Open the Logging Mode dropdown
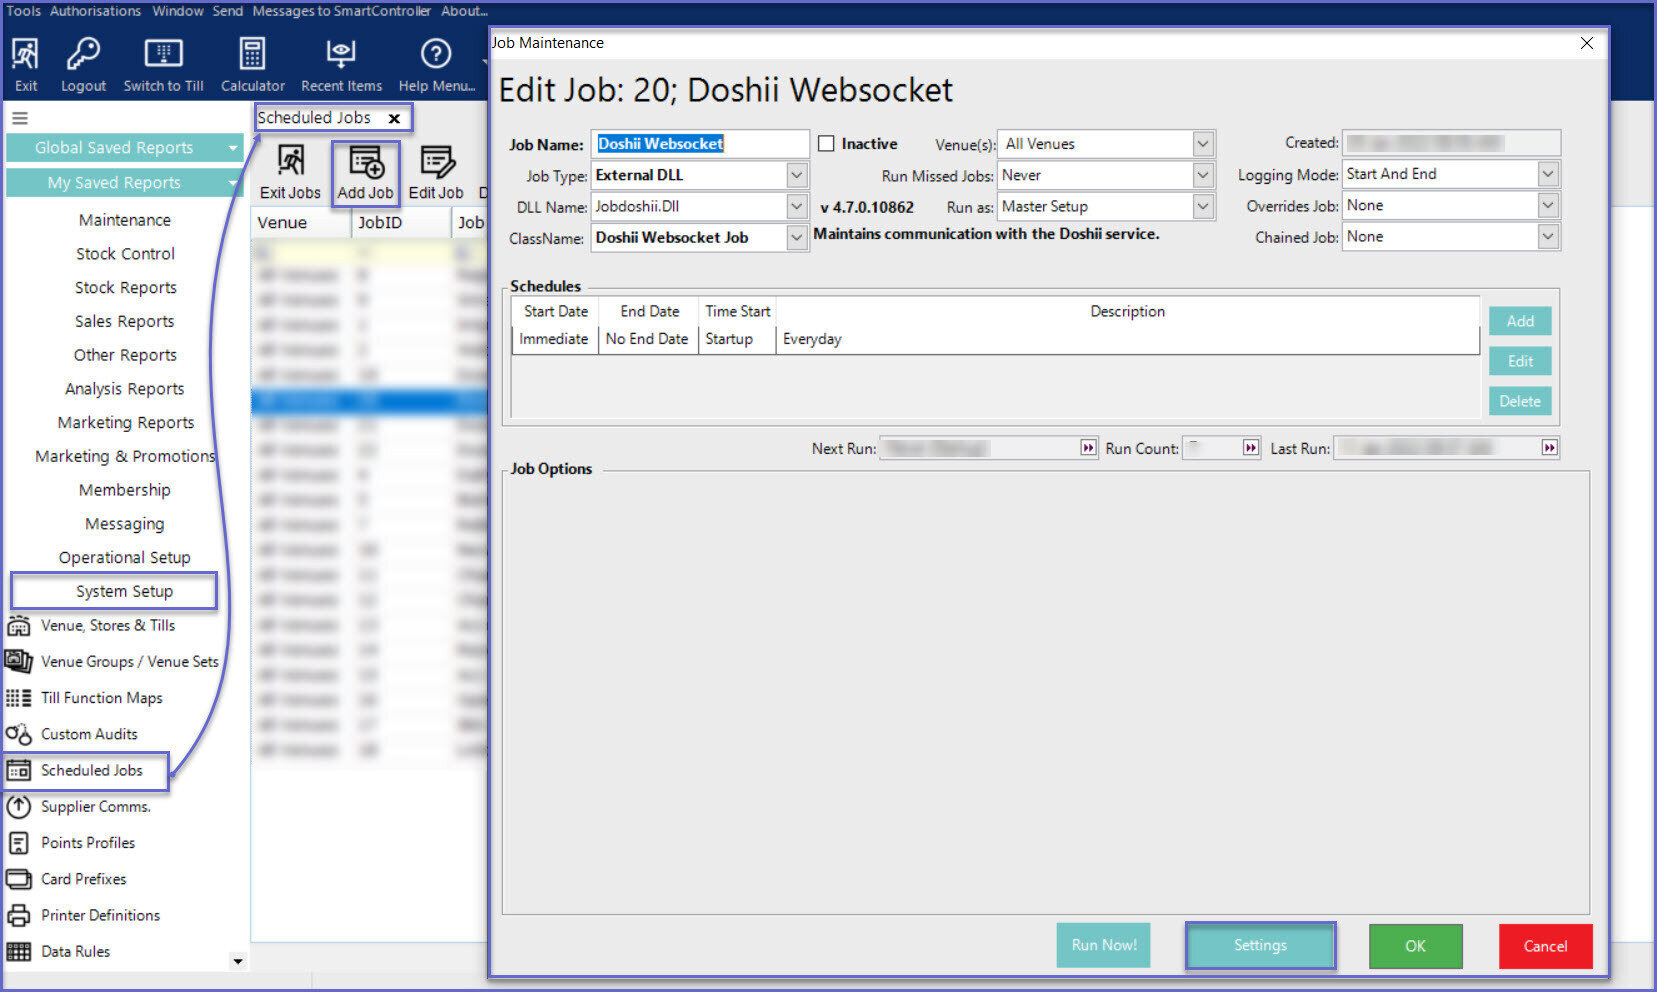The height and width of the screenshot is (992, 1657). (x=1548, y=174)
